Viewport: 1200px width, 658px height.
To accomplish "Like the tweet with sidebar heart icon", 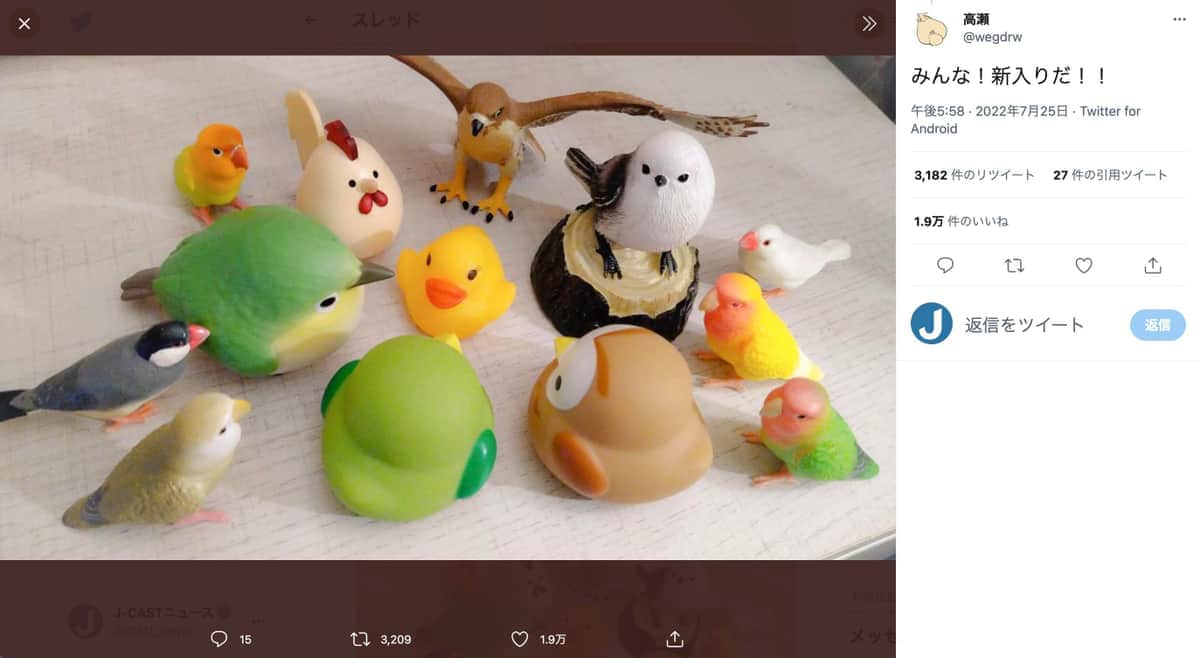I will (1083, 265).
